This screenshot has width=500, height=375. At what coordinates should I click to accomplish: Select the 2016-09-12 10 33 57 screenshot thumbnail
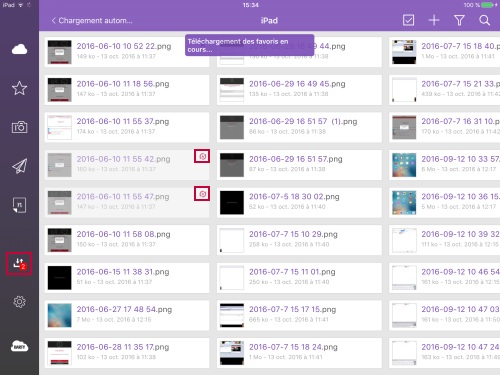[404, 165]
